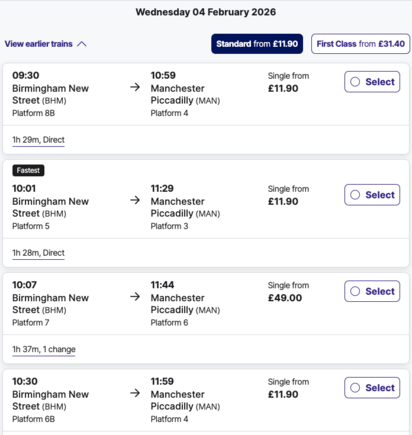This screenshot has height=435, width=412.
Task: Click the £11.90 price of the 09:30 train
Action: (283, 89)
